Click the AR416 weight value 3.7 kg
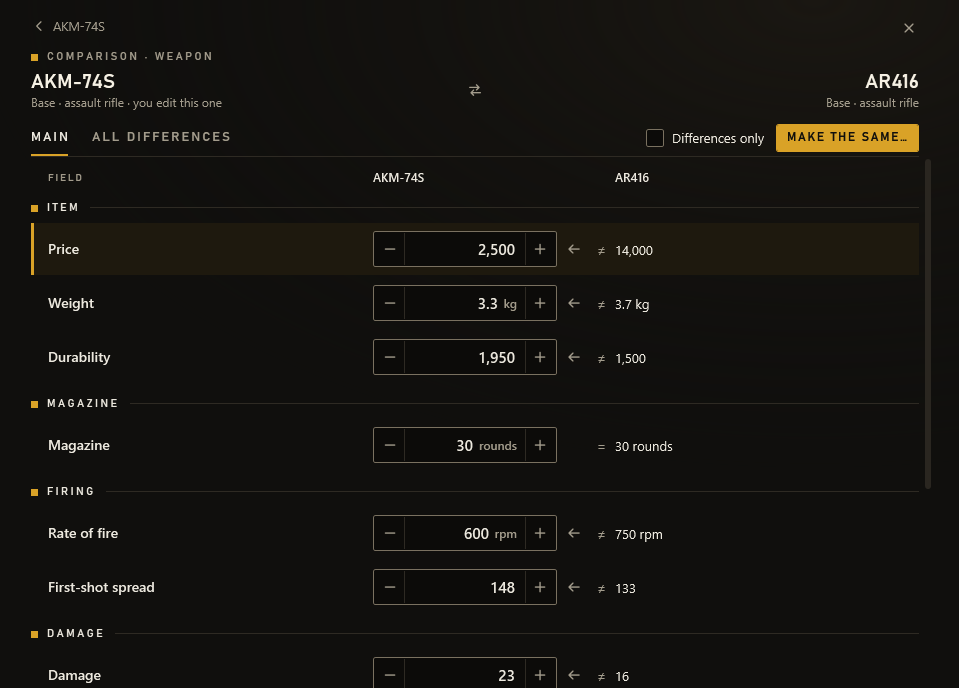This screenshot has width=959, height=688. pyautogui.click(x=632, y=304)
